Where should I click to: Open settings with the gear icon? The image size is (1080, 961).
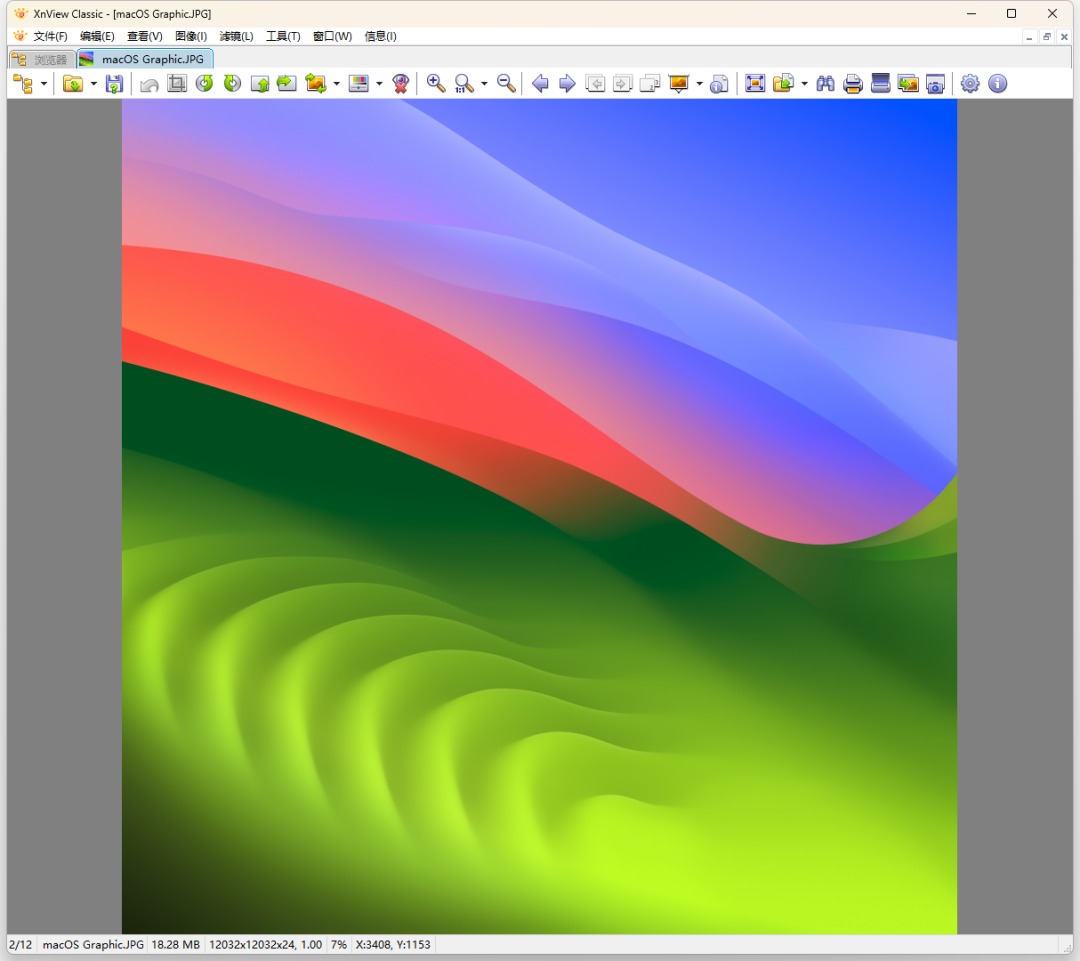(x=970, y=84)
